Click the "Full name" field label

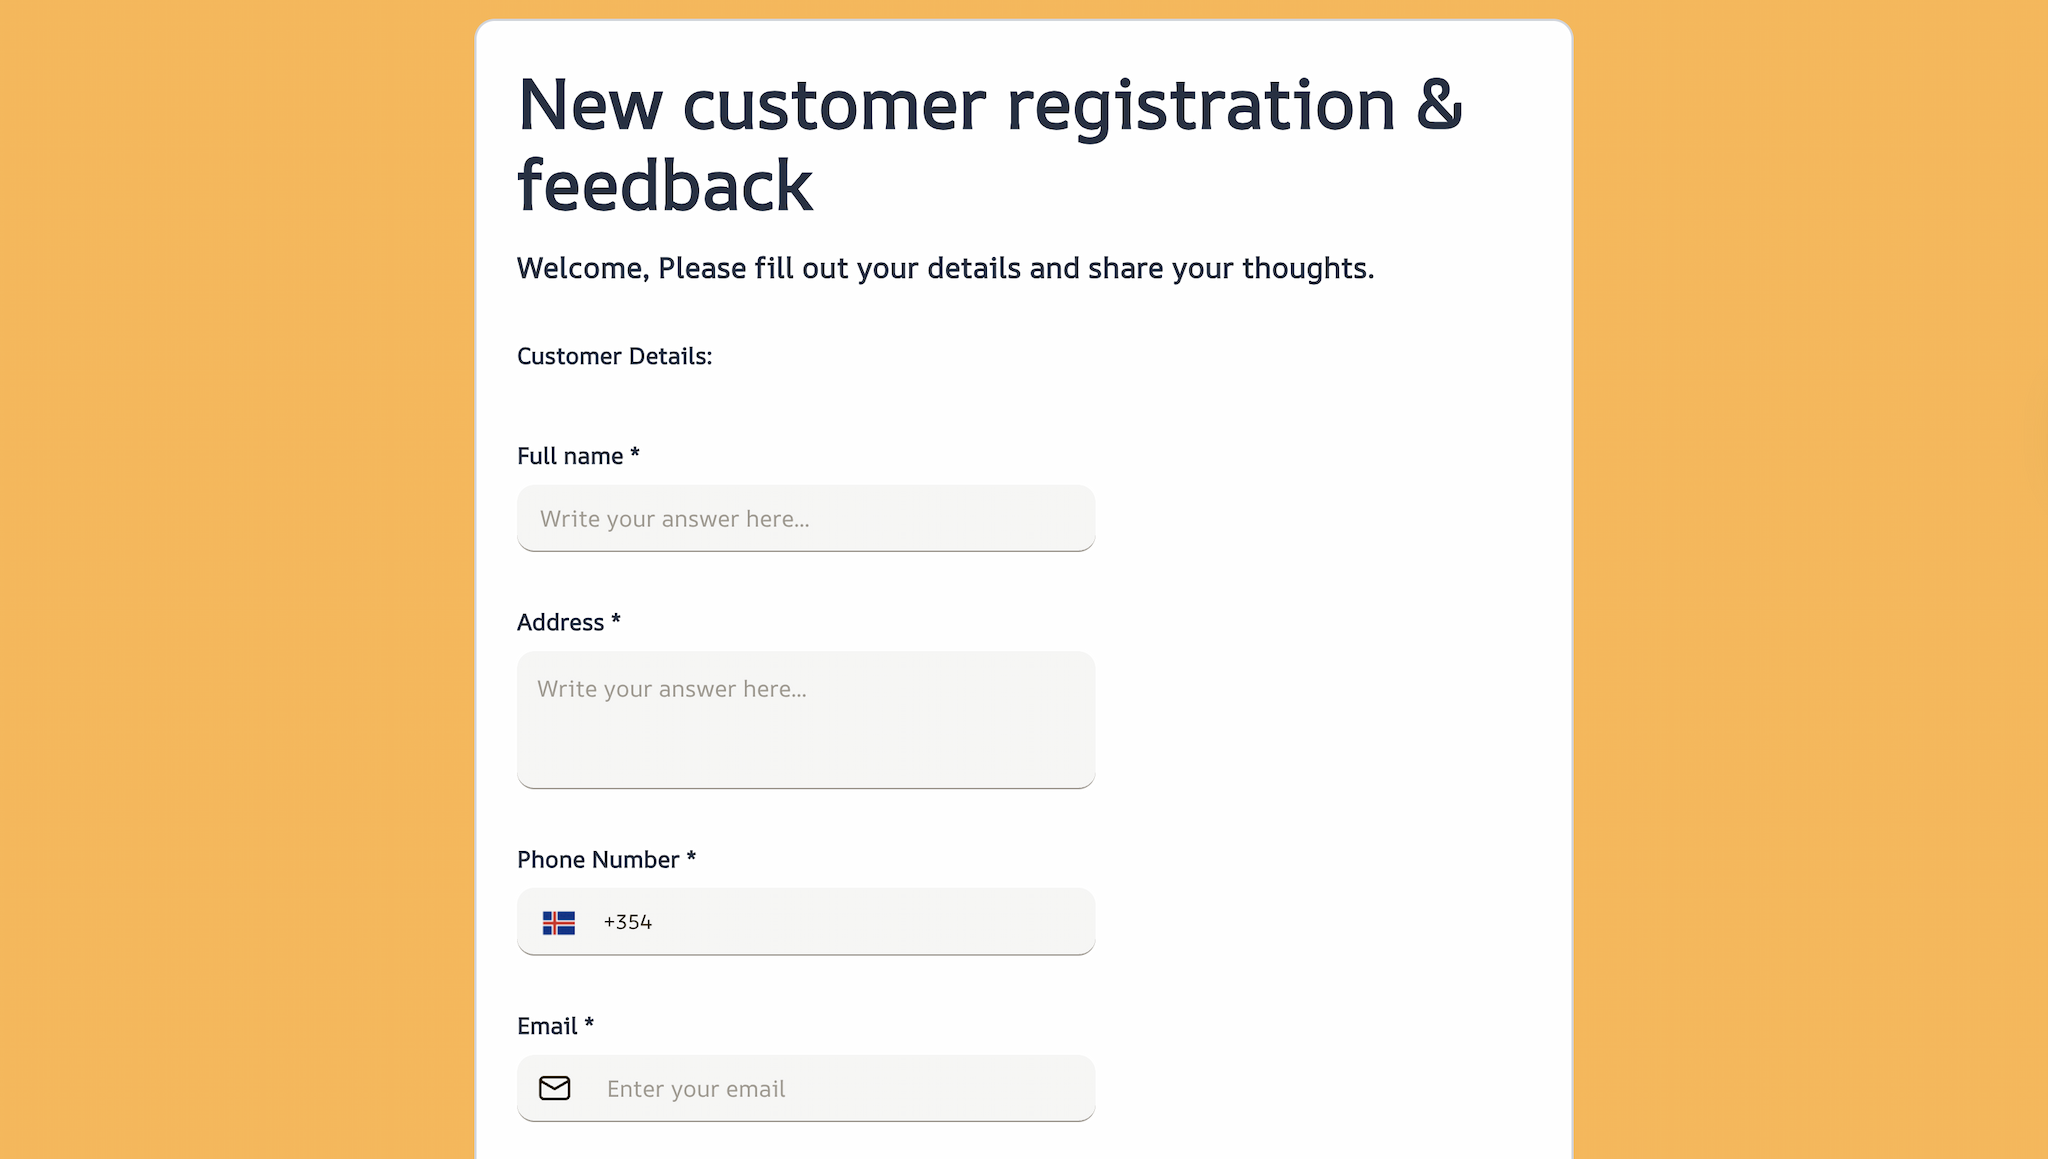570,457
